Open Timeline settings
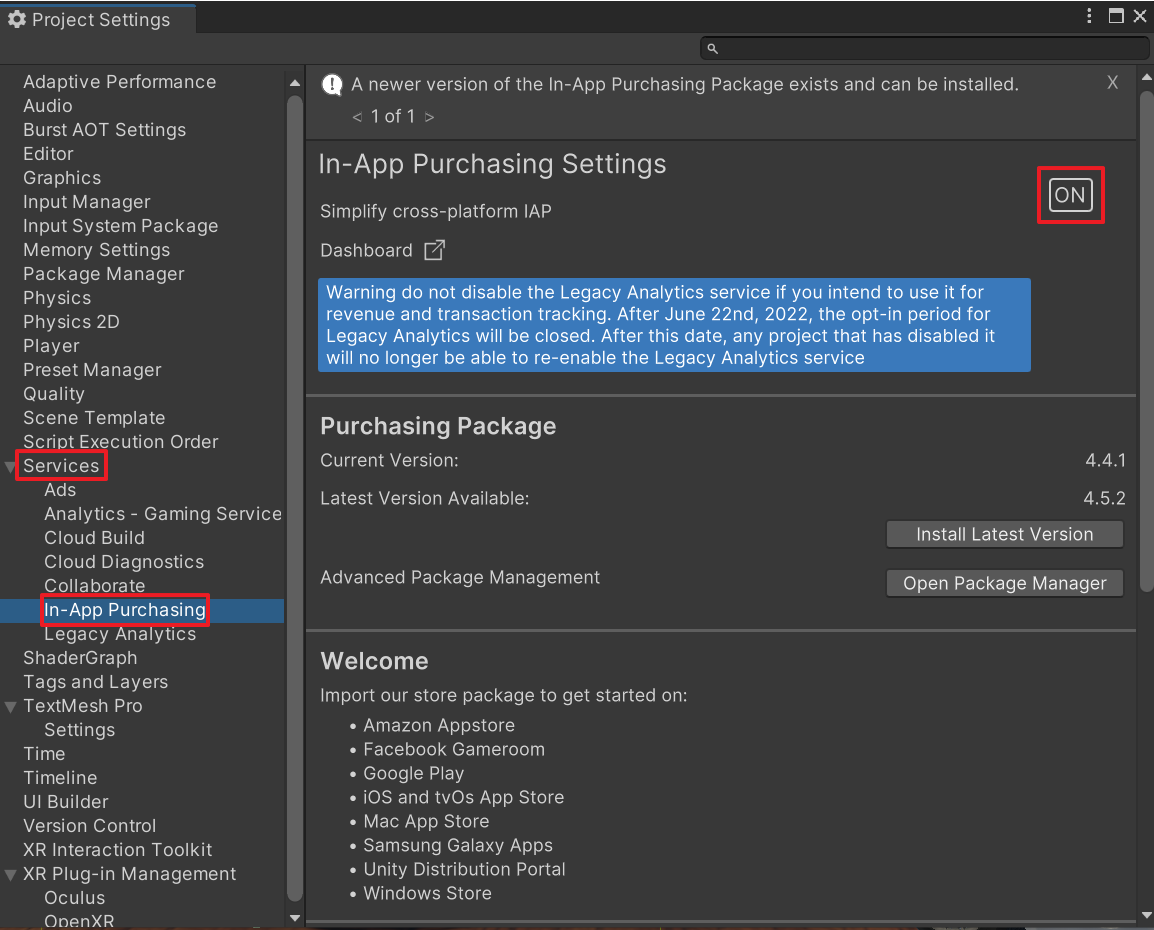Screen dimensions: 1154x930 click(x=60, y=778)
